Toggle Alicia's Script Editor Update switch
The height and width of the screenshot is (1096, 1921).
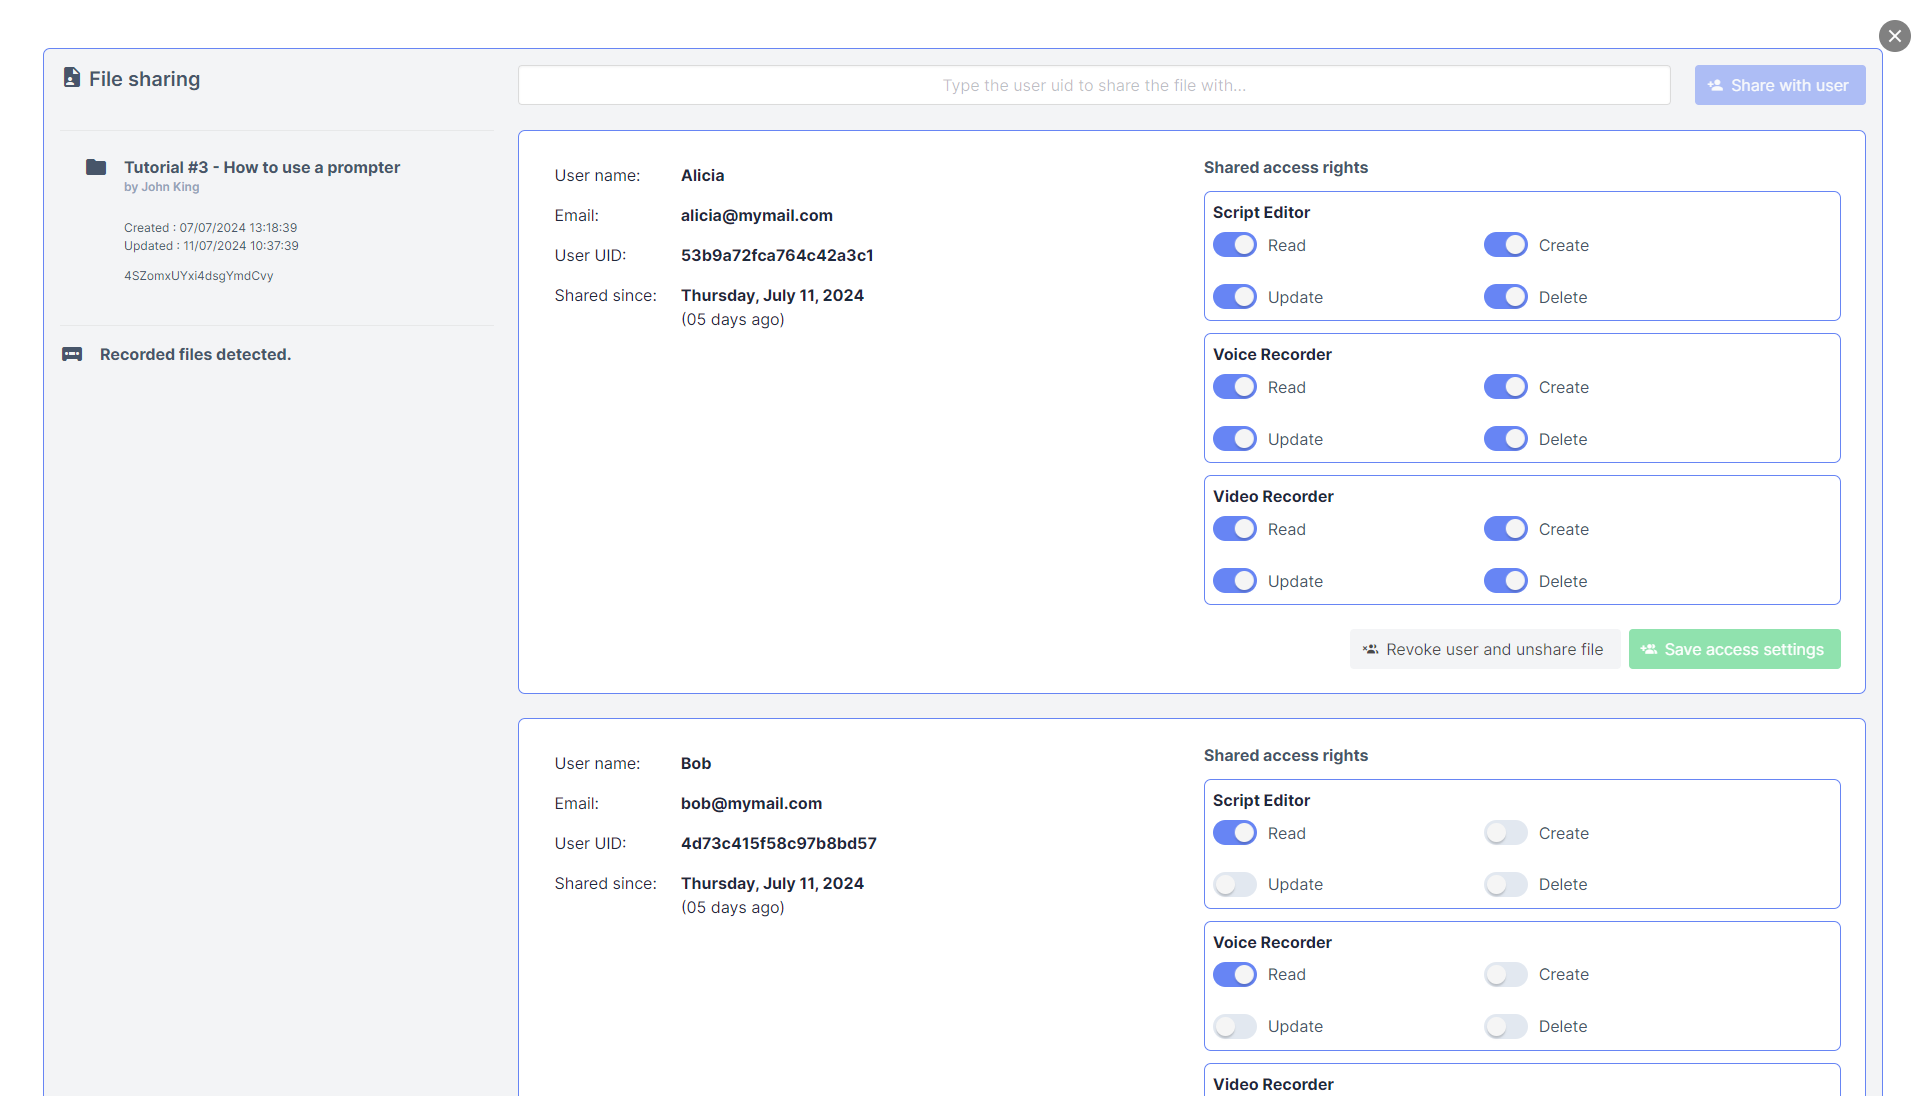[1235, 297]
